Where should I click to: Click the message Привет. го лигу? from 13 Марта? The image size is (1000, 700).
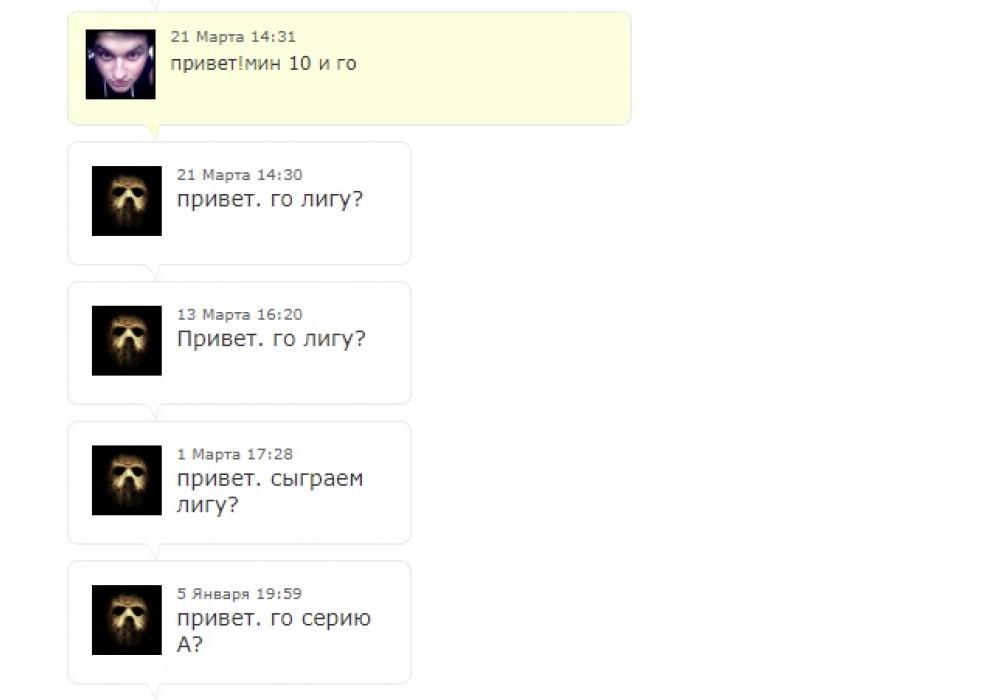(271, 339)
